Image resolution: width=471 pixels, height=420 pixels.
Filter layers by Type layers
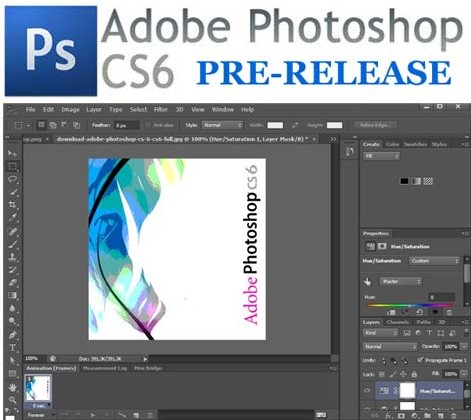[429, 333]
